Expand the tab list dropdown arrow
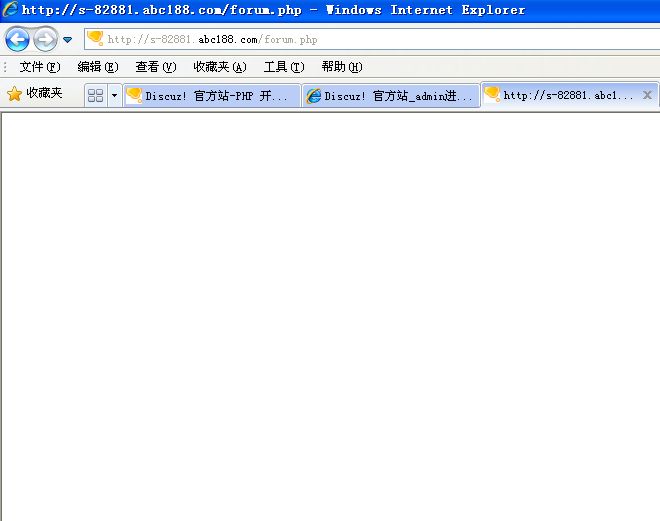 114,96
